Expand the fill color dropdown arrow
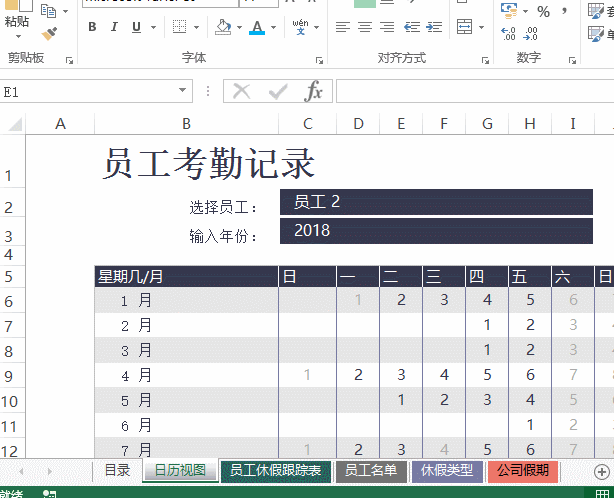The width and height of the screenshot is (614, 498). click(240, 27)
